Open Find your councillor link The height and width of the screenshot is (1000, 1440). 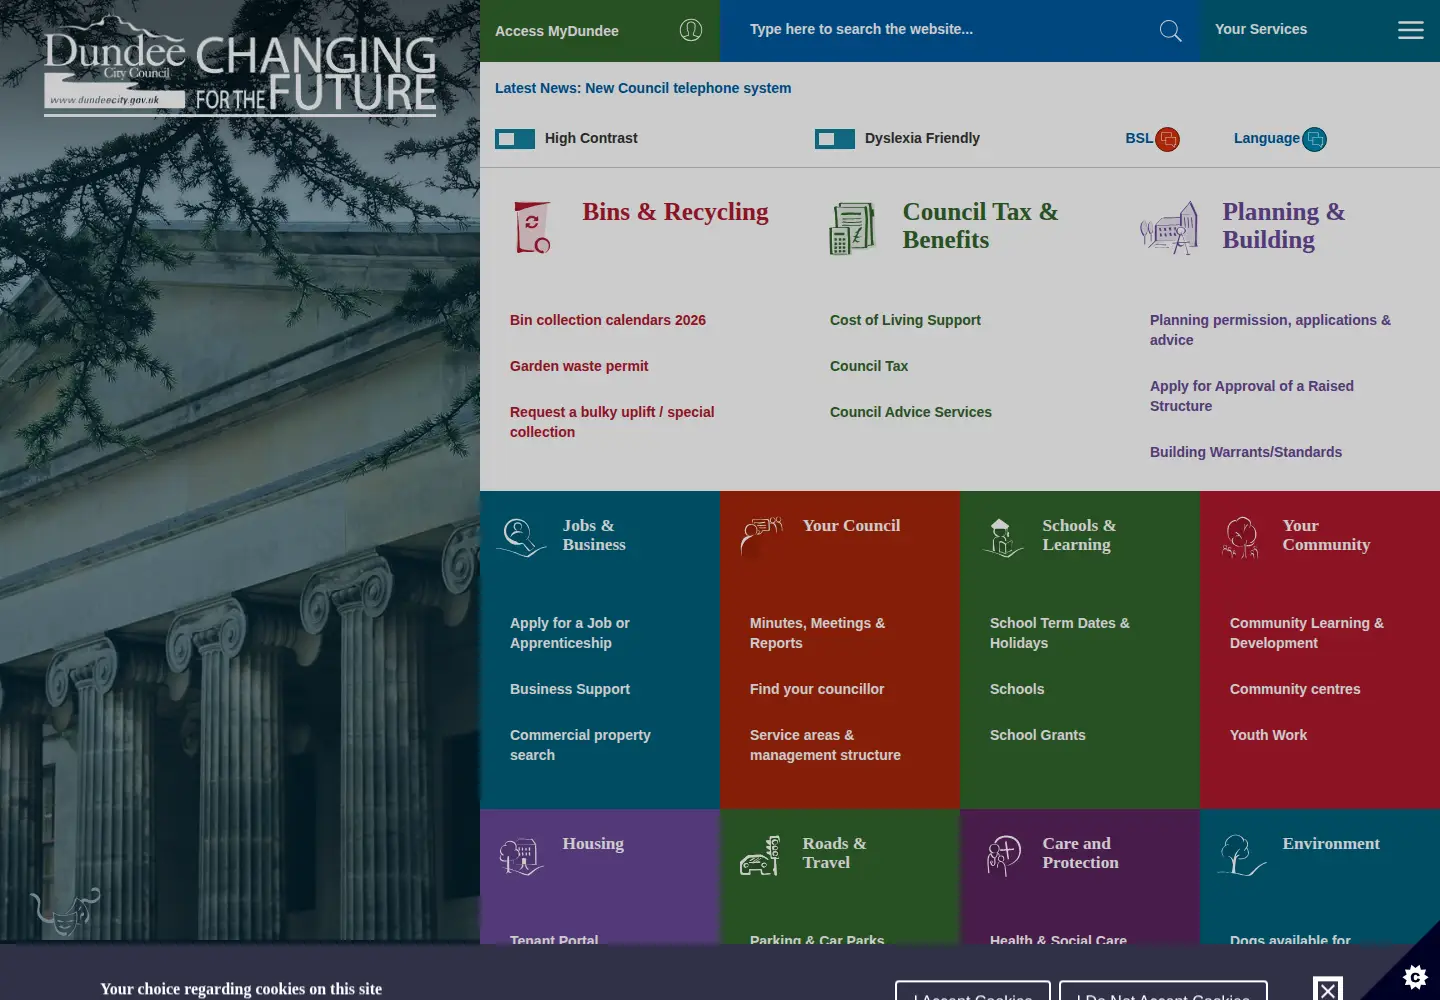(x=817, y=689)
